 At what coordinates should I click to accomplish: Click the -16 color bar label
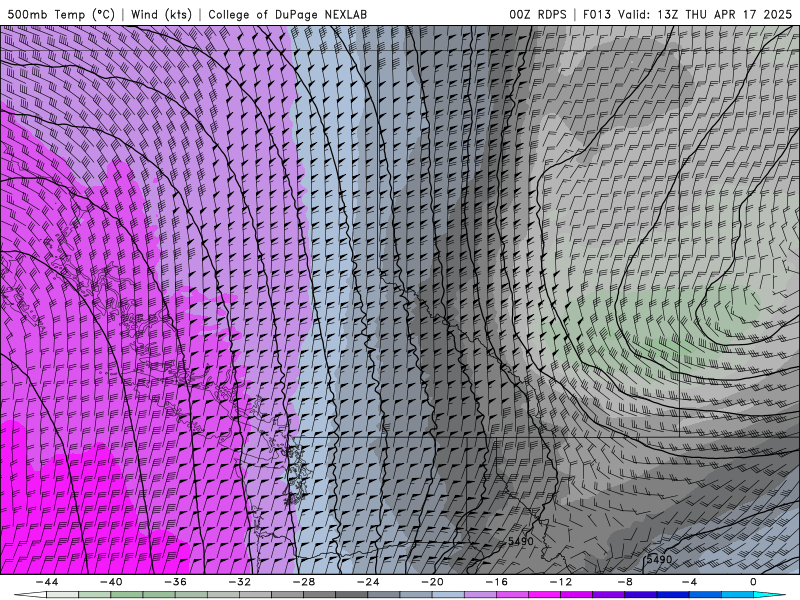coord(496,582)
